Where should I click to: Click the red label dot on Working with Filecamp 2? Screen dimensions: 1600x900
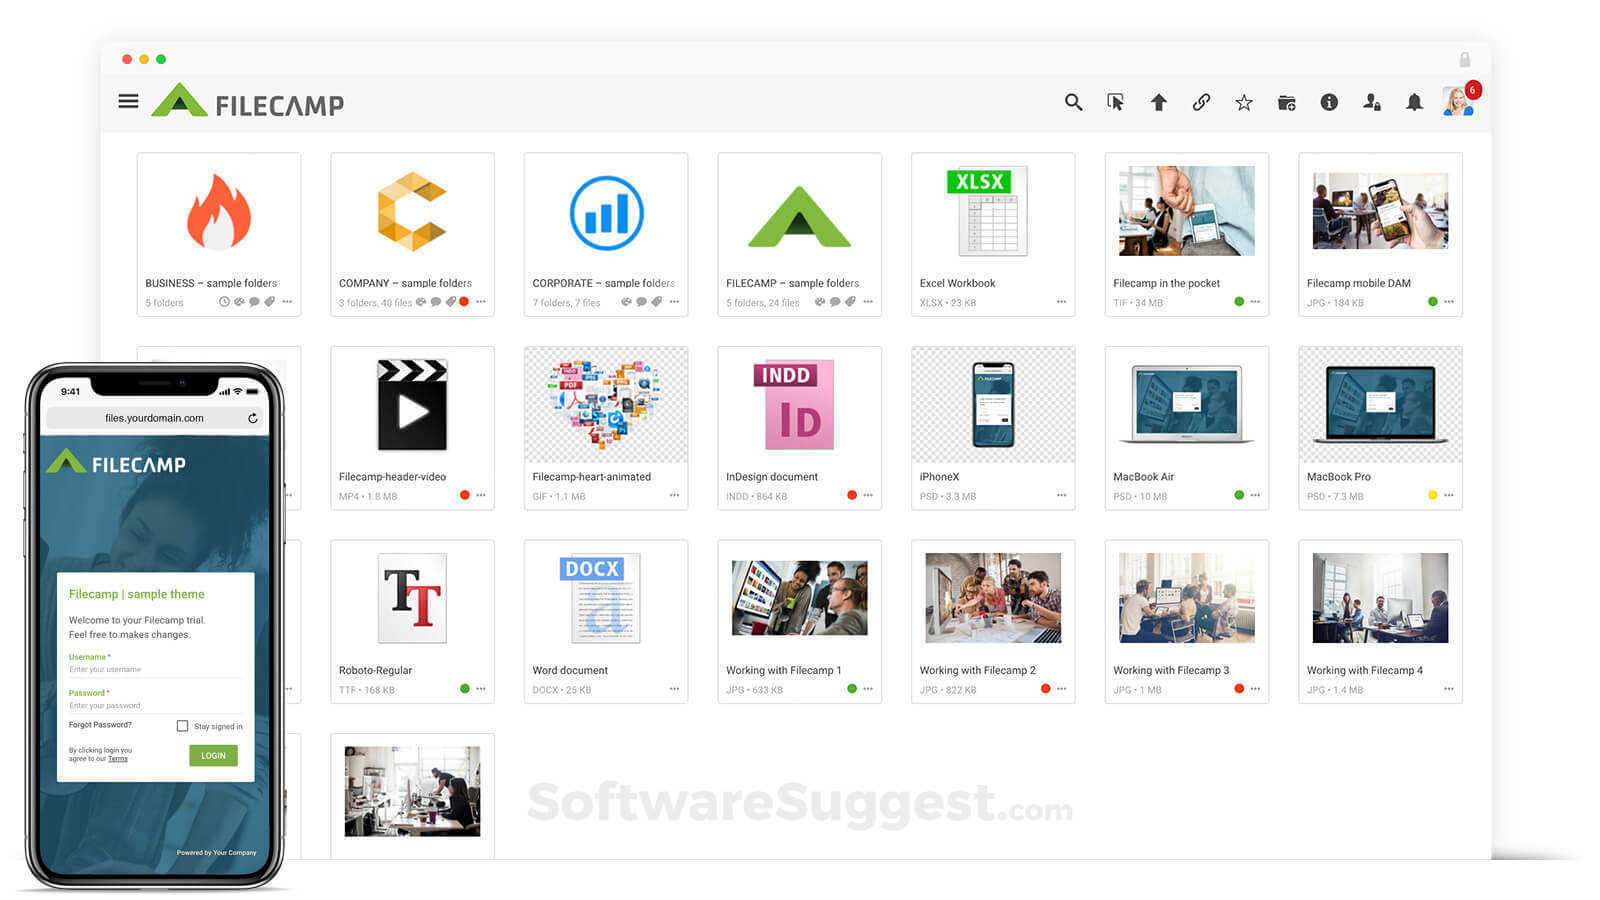(1046, 689)
